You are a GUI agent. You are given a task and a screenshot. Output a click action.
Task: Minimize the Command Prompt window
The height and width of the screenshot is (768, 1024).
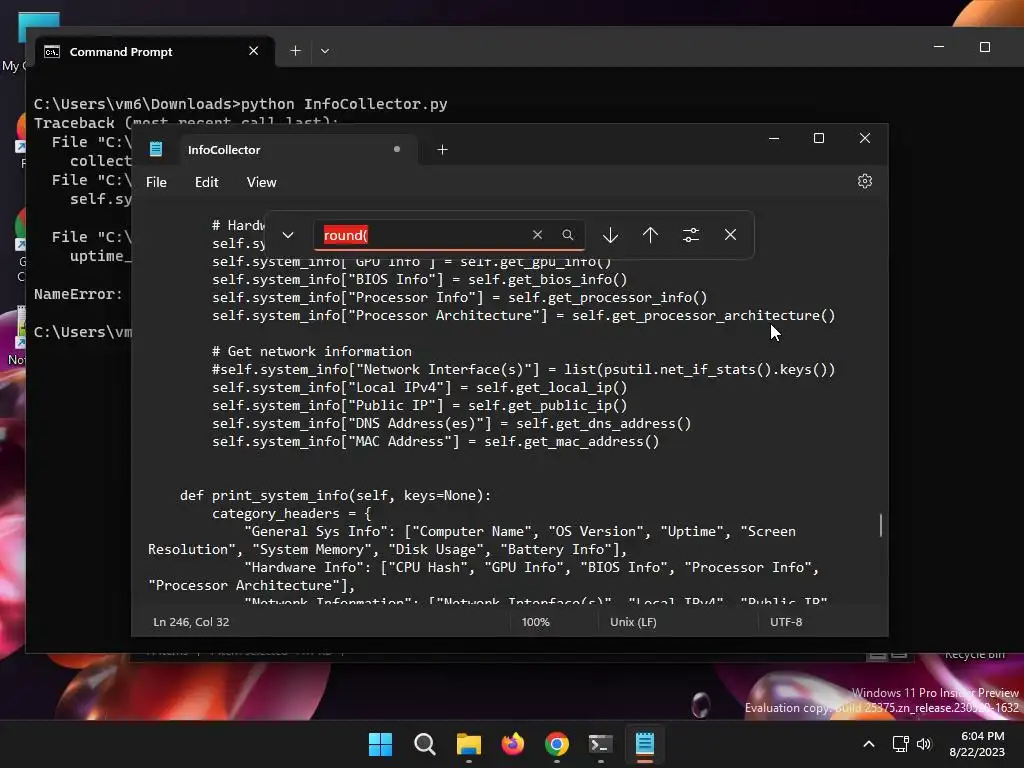click(938, 47)
